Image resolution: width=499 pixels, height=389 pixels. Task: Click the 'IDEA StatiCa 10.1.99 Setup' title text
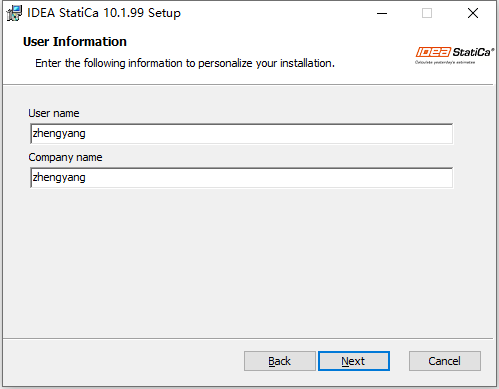[104, 13]
